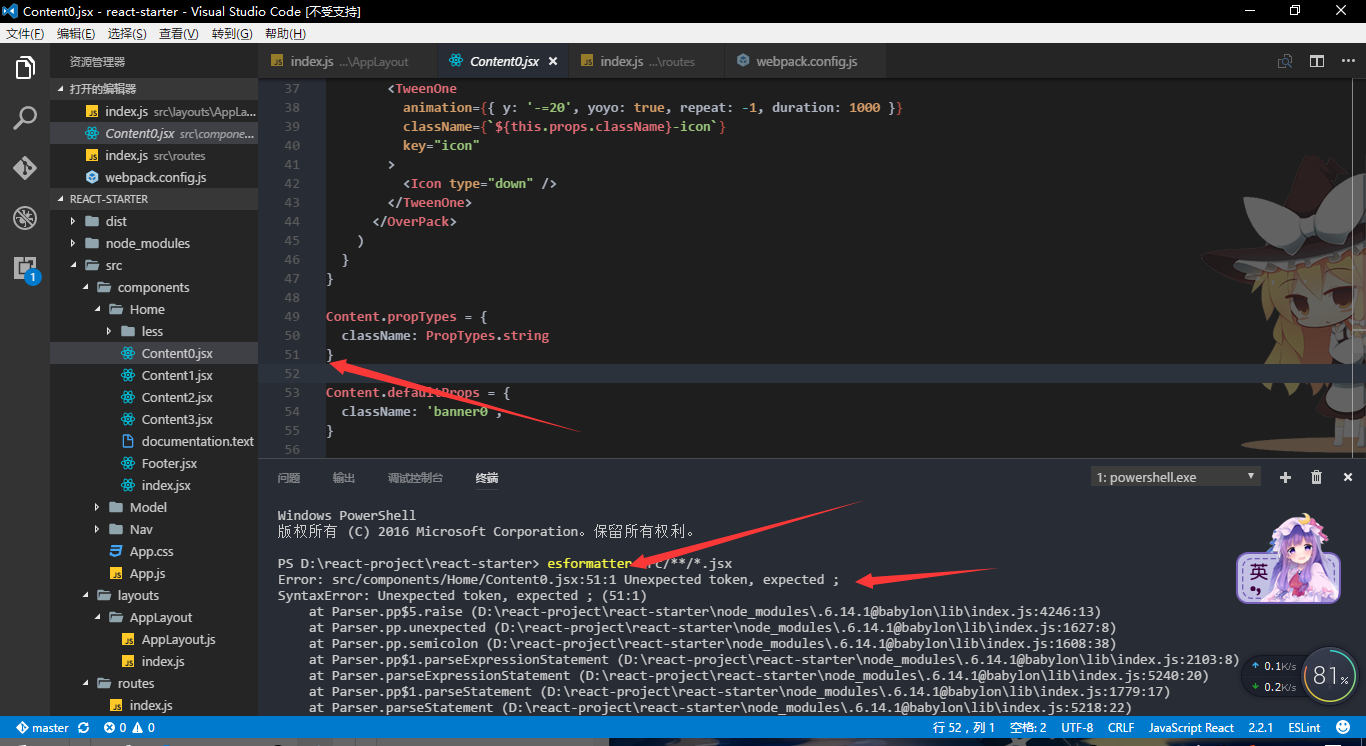
Task: Open the editor more actions ellipsis
Action: coord(1345,61)
